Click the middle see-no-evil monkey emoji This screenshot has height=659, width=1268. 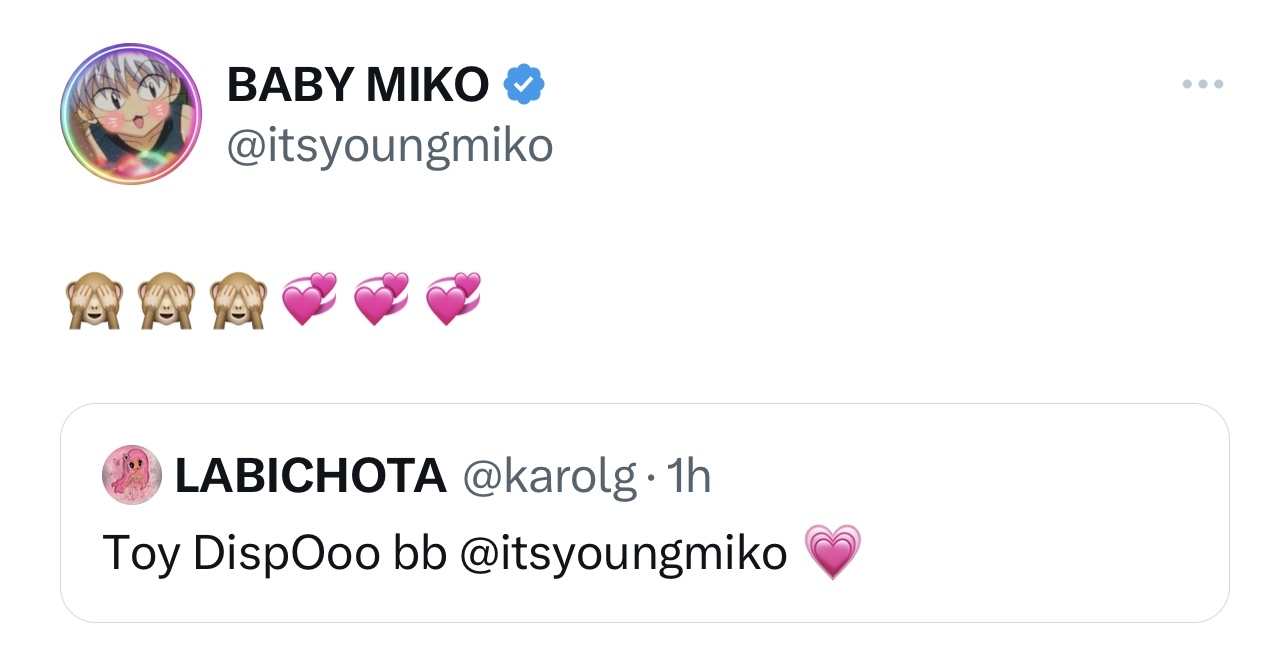165,302
